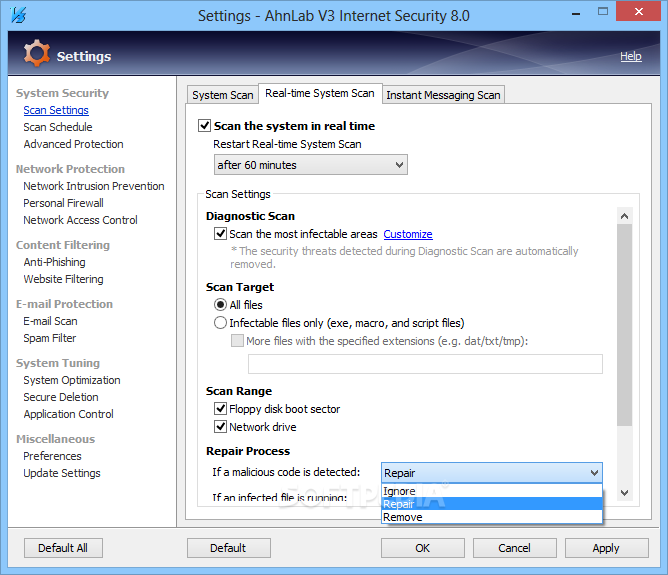
Task: Click the AhnLab V3 title bar logo
Action: click(18, 15)
